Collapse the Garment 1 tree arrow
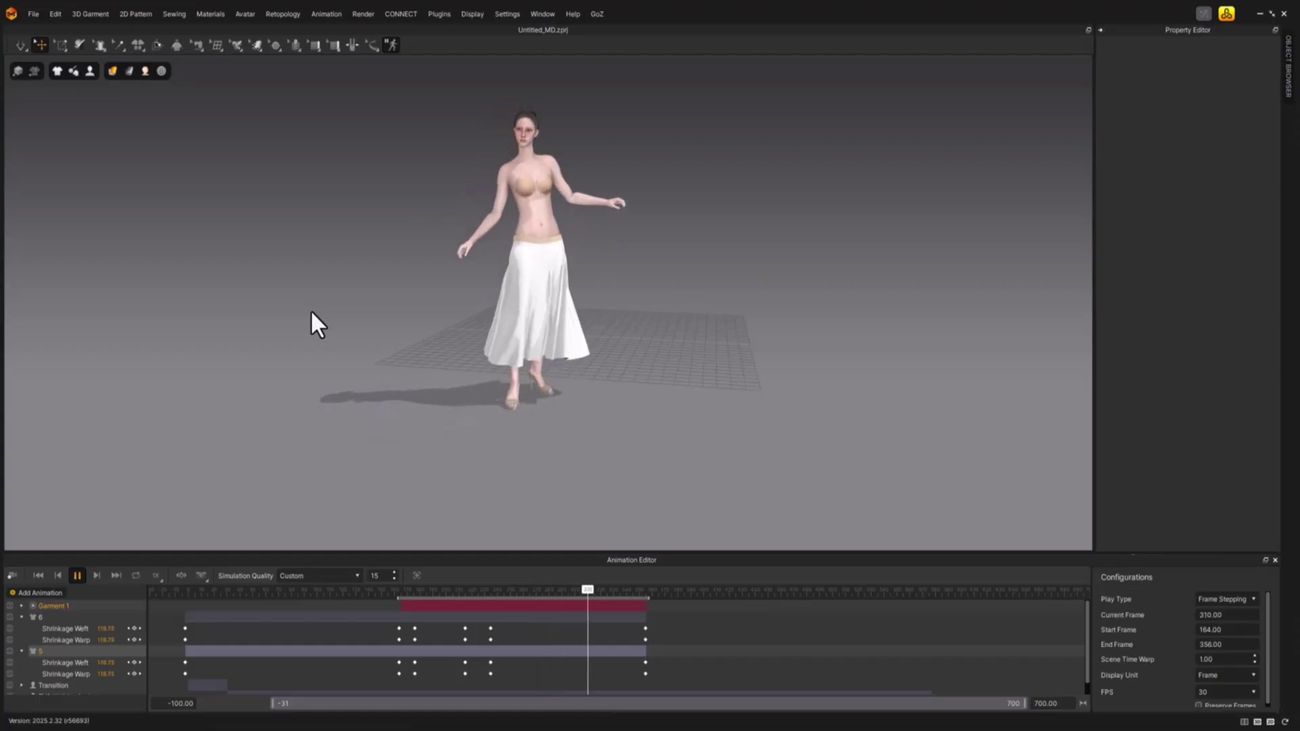The image size is (1300, 731). pyautogui.click(x=21, y=606)
